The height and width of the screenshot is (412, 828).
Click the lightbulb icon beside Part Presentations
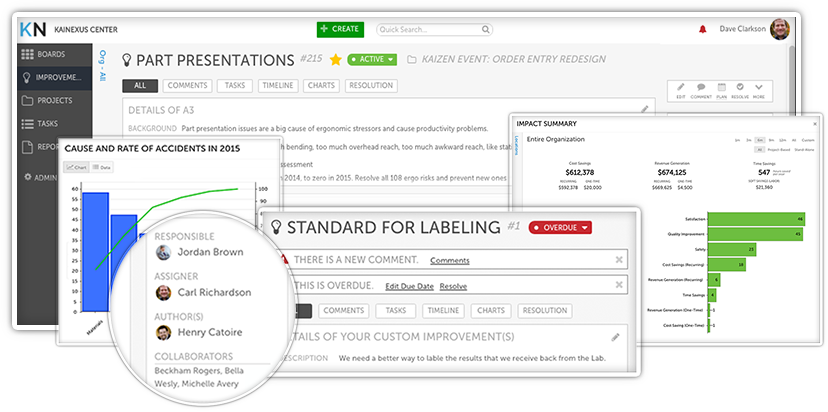126,60
